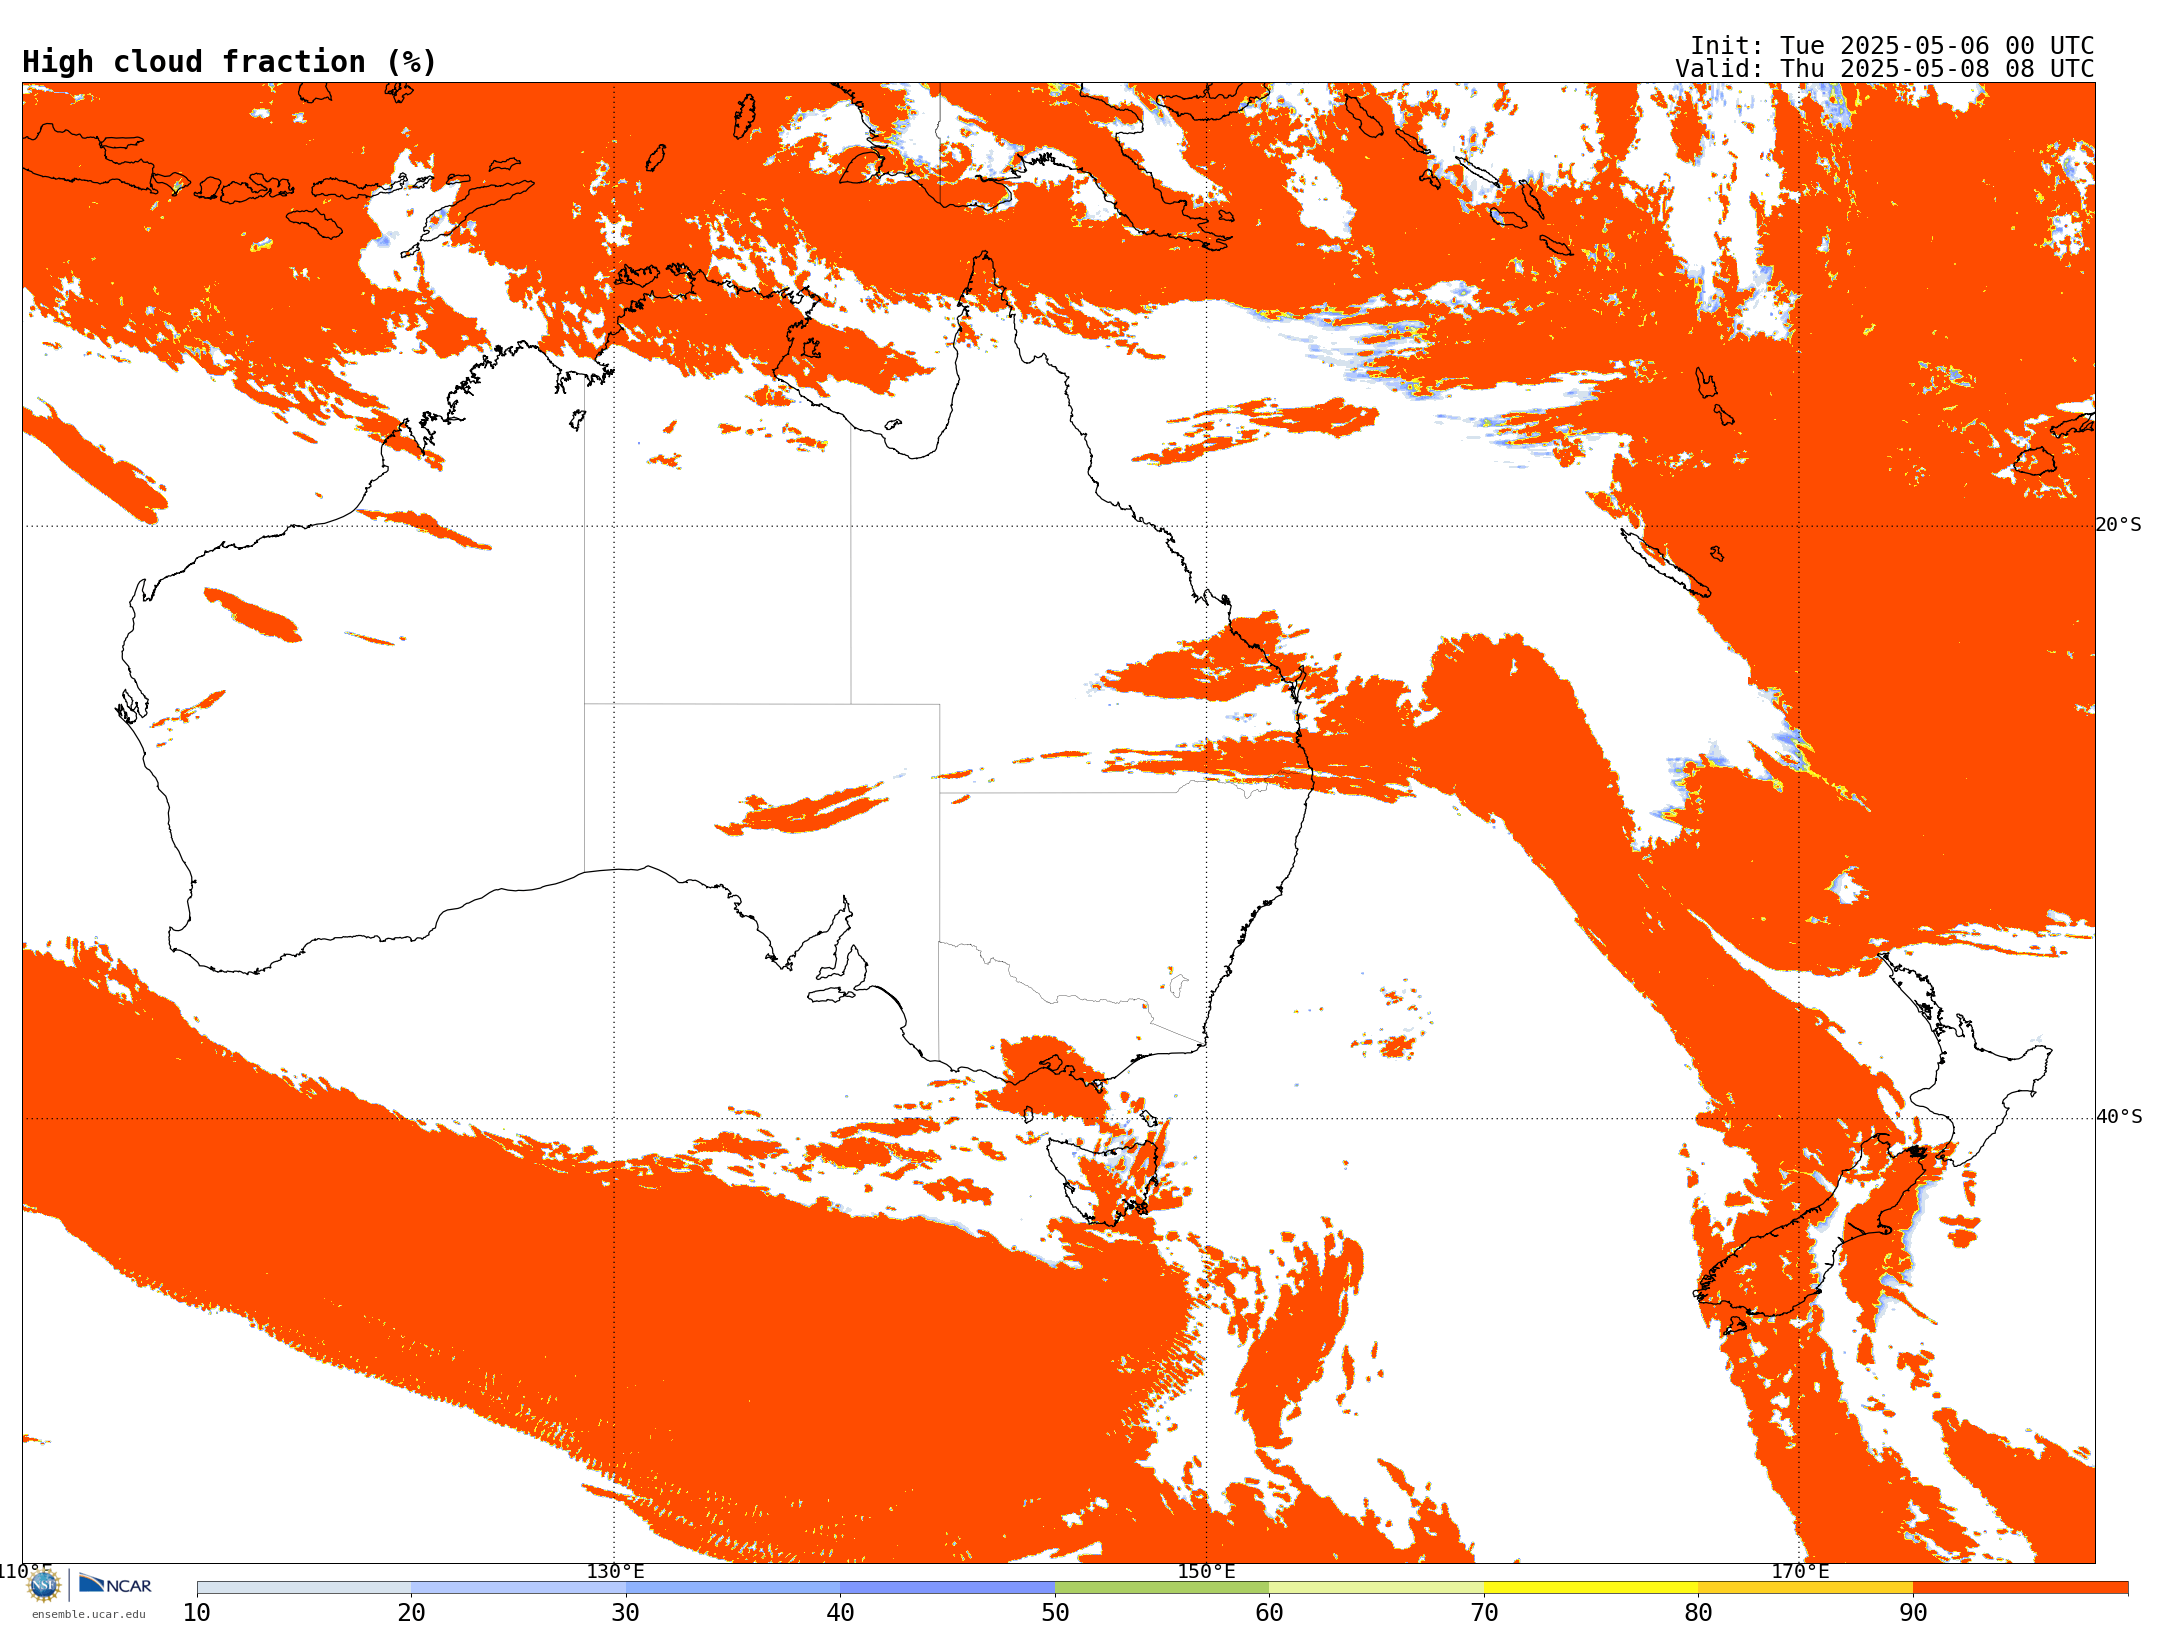
Task: Click the light gray 10-20 colorbar segment
Action: pyautogui.click(x=304, y=1588)
